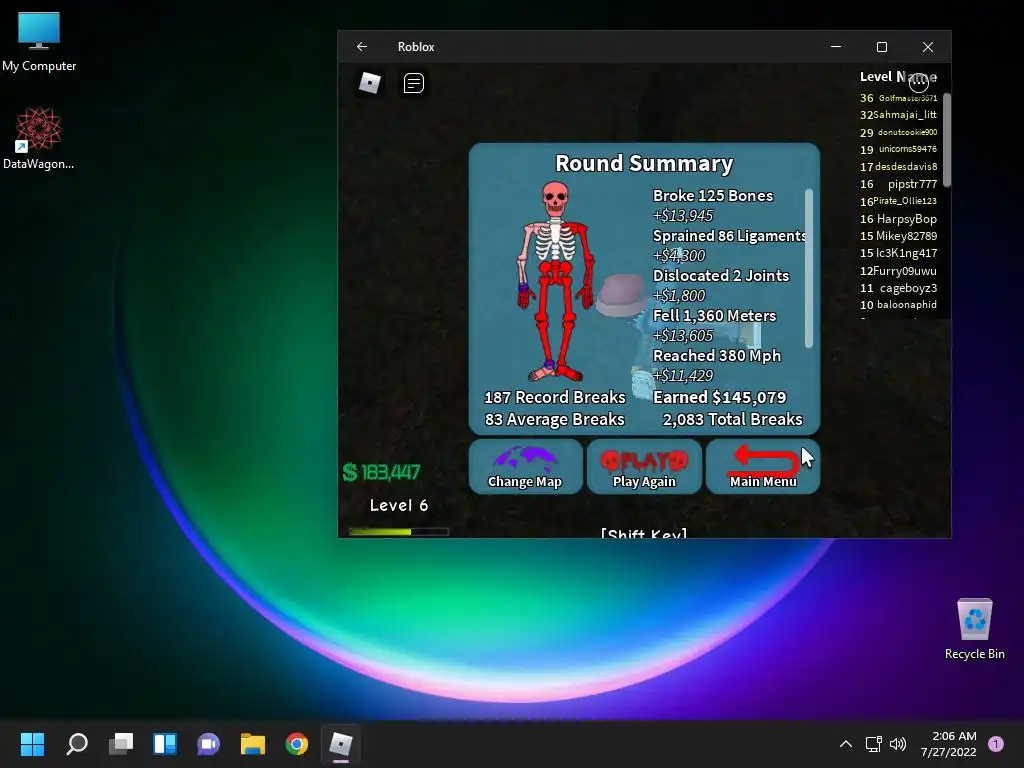
Task: Open taskbar Search
Action: tap(77, 744)
